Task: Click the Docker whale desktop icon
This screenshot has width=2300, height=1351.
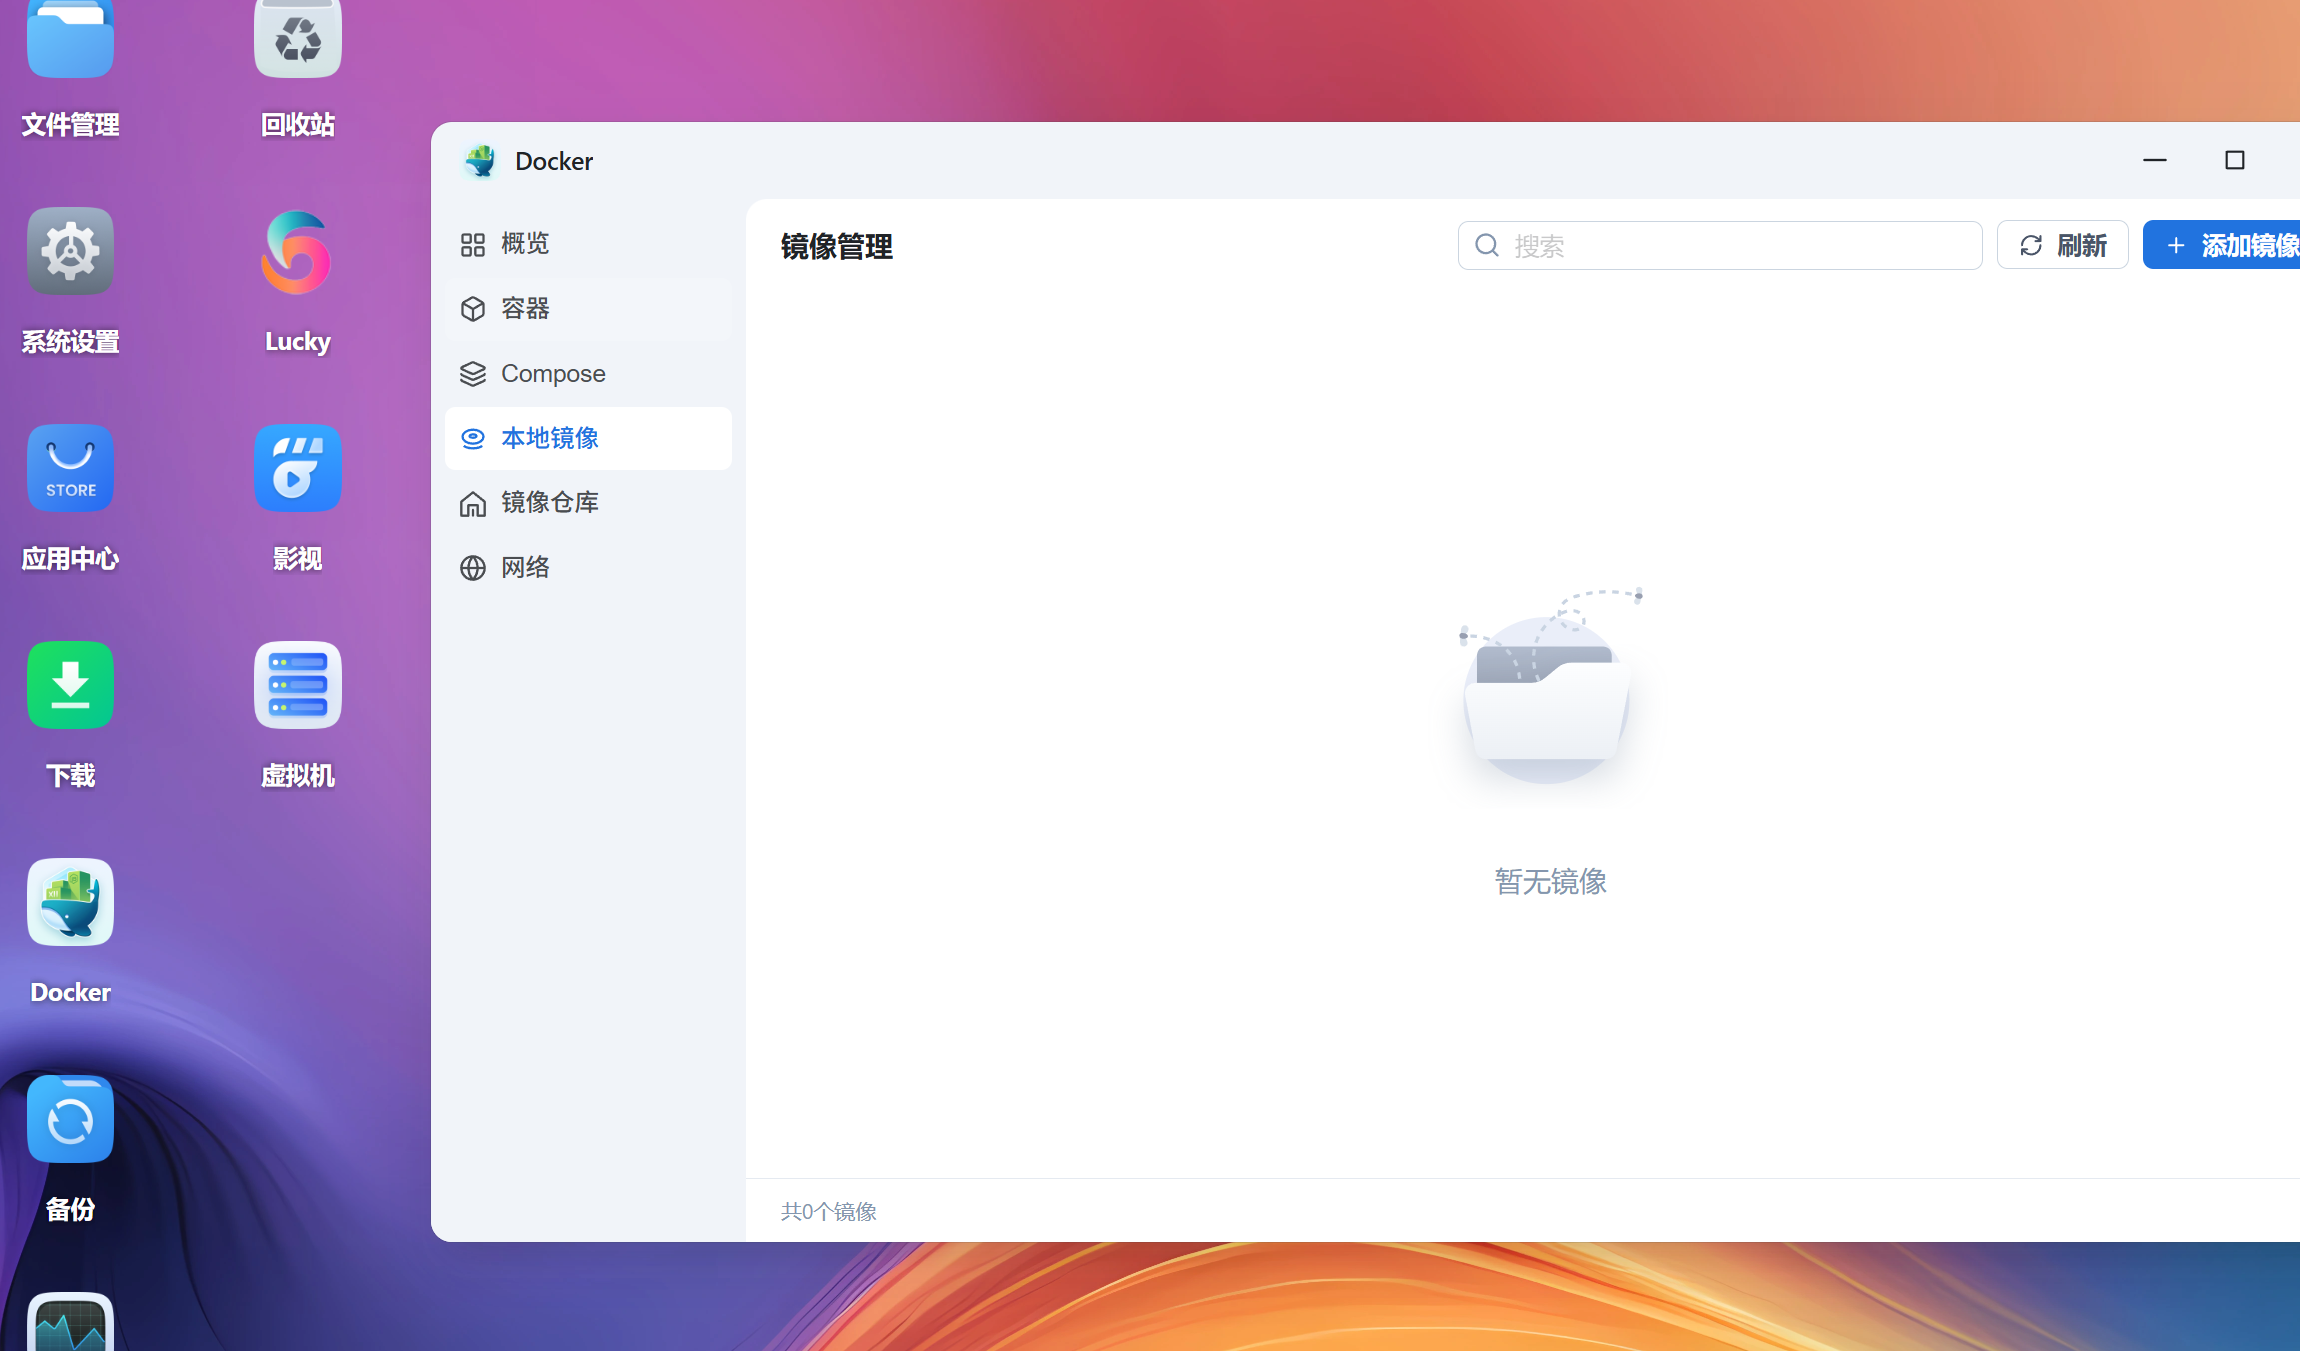Action: click(70, 902)
